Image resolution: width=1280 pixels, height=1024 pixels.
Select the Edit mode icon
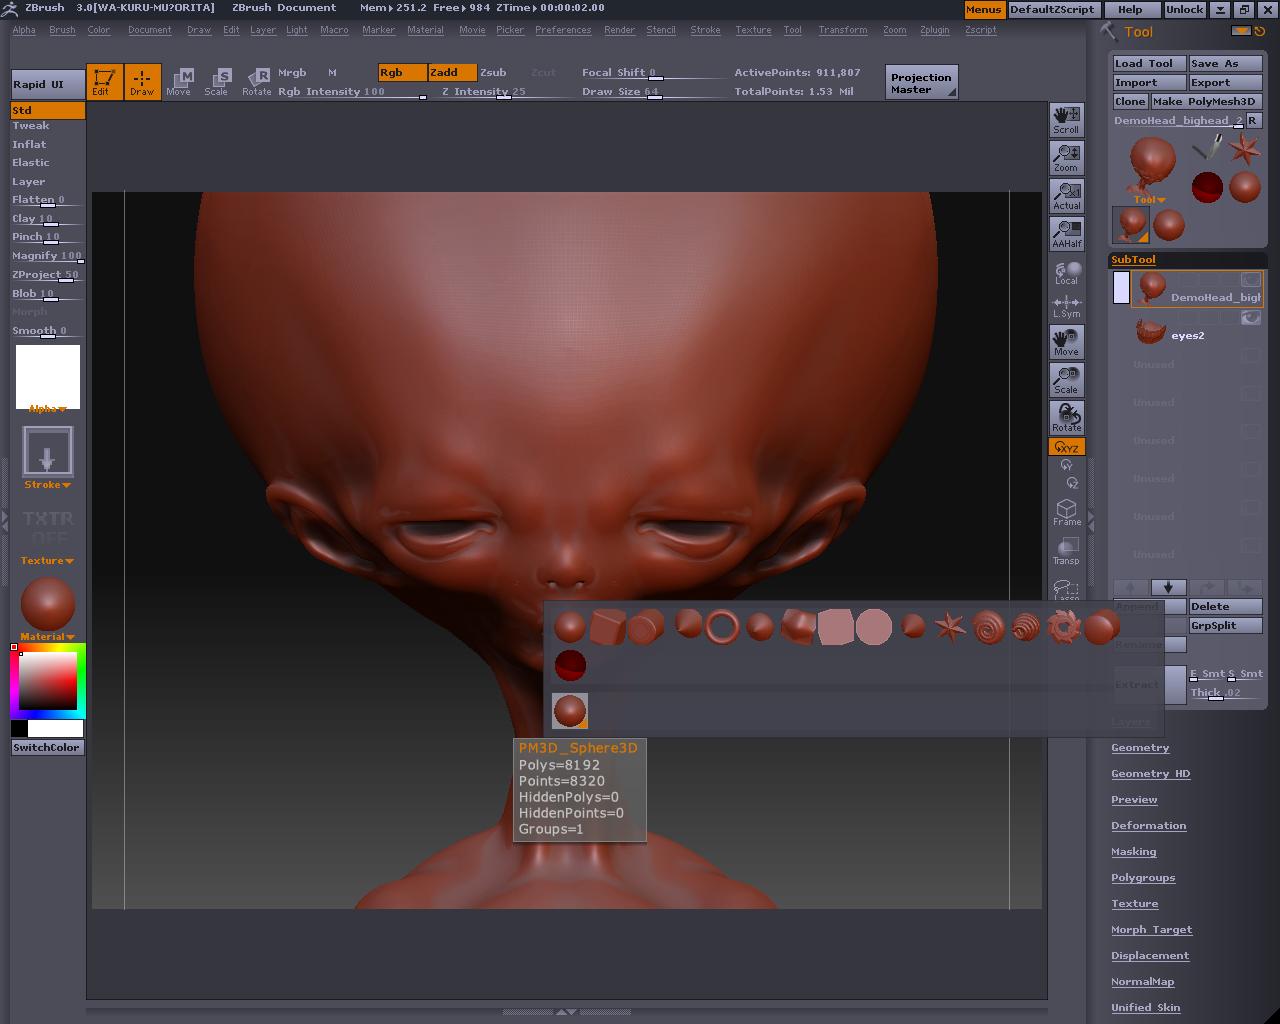click(103, 81)
